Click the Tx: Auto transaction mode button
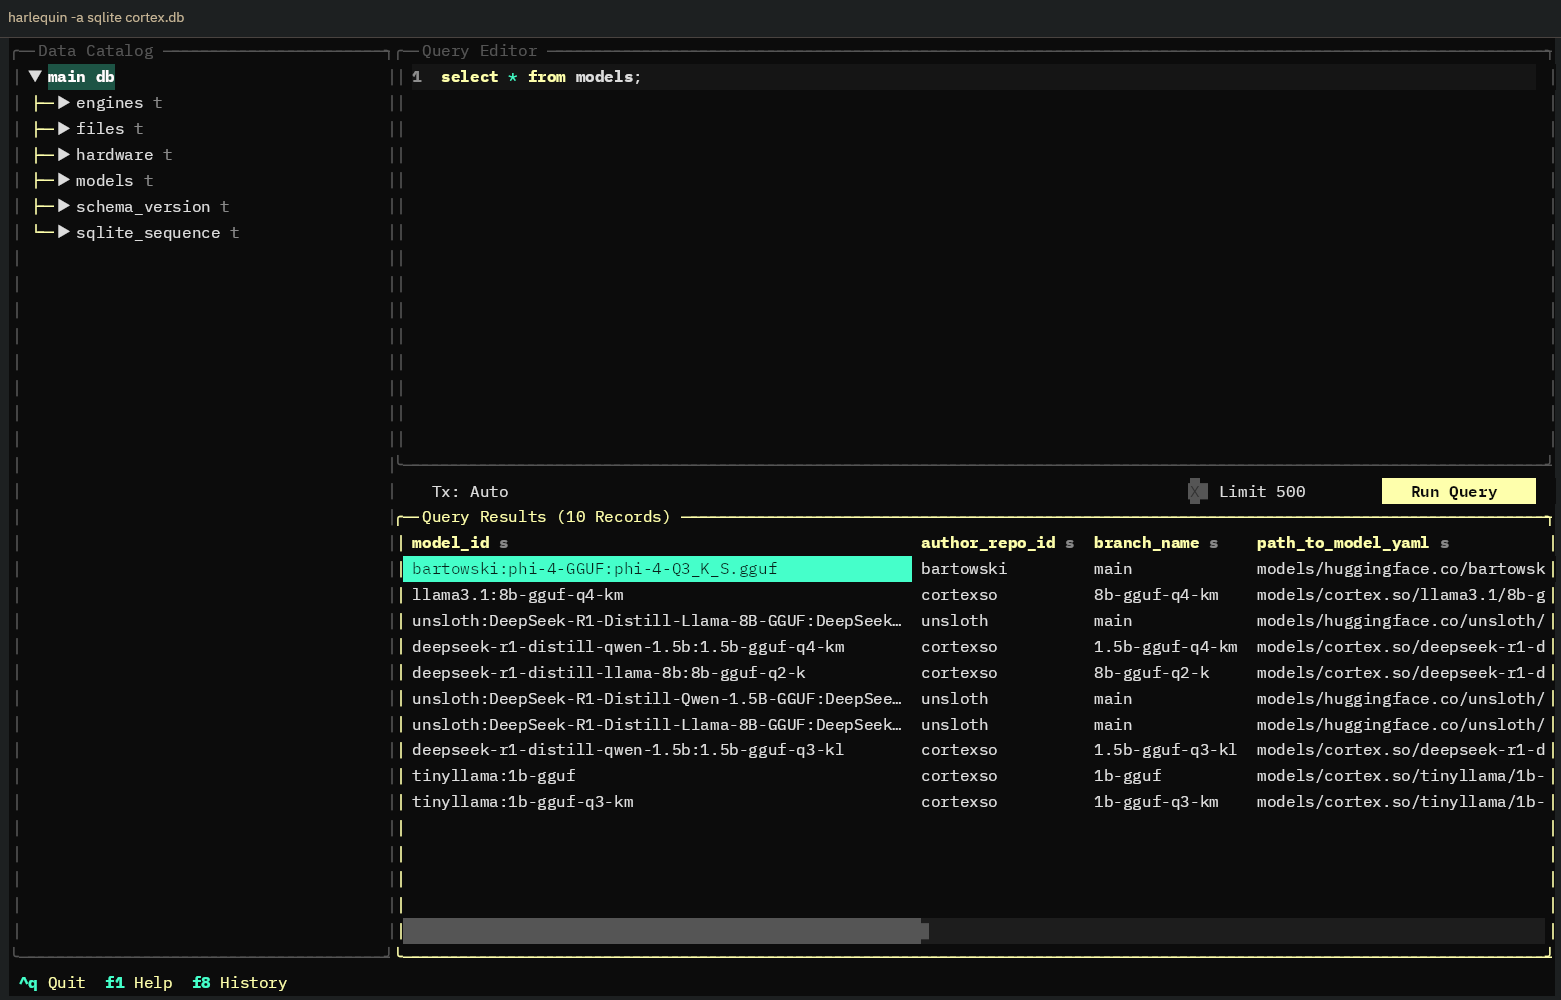The width and height of the screenshot is (1561, 1000). coord(470,492)
